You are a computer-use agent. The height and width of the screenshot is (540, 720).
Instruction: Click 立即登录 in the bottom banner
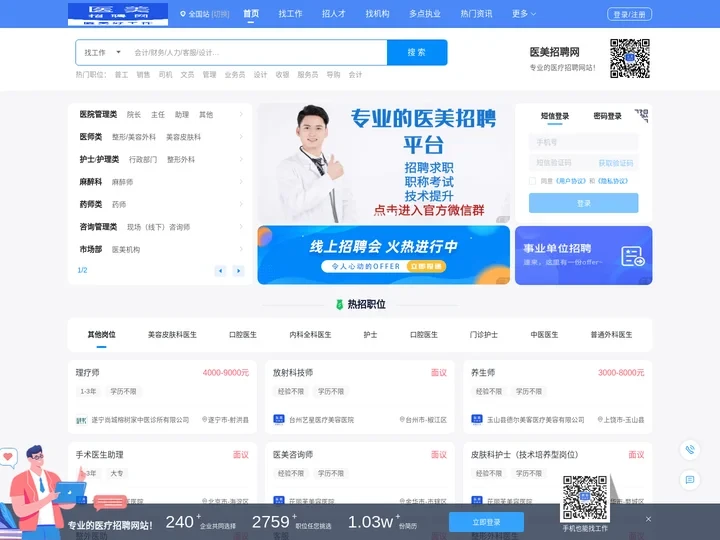[486, 522]
